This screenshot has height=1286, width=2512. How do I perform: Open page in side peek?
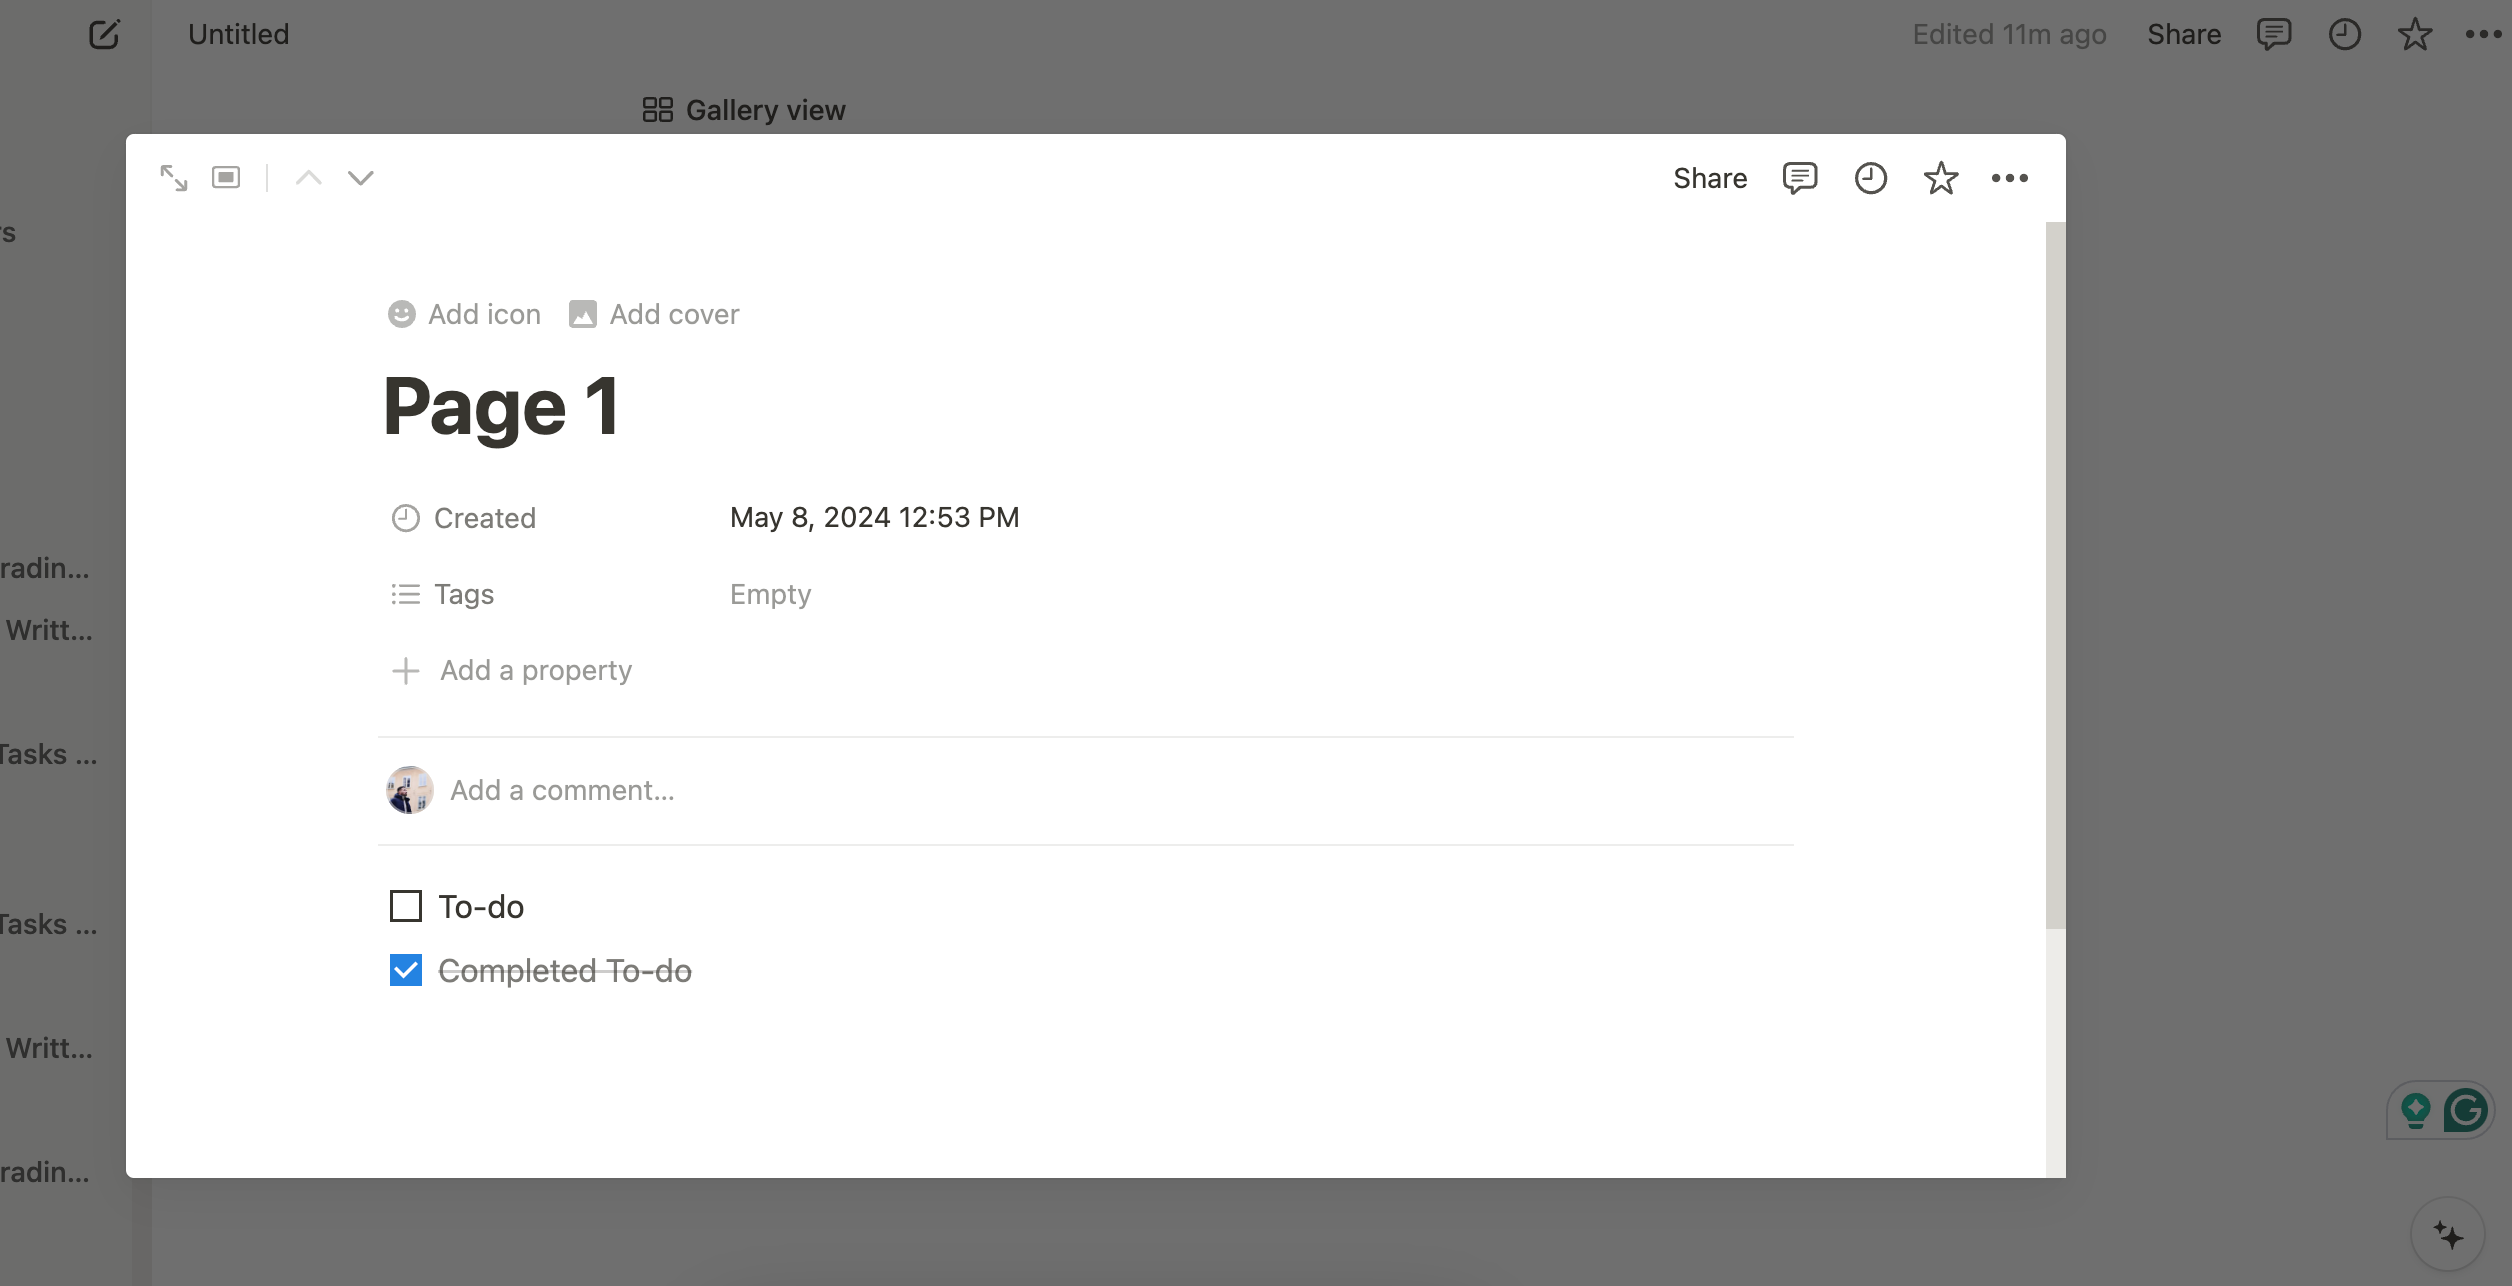point(225,177)
